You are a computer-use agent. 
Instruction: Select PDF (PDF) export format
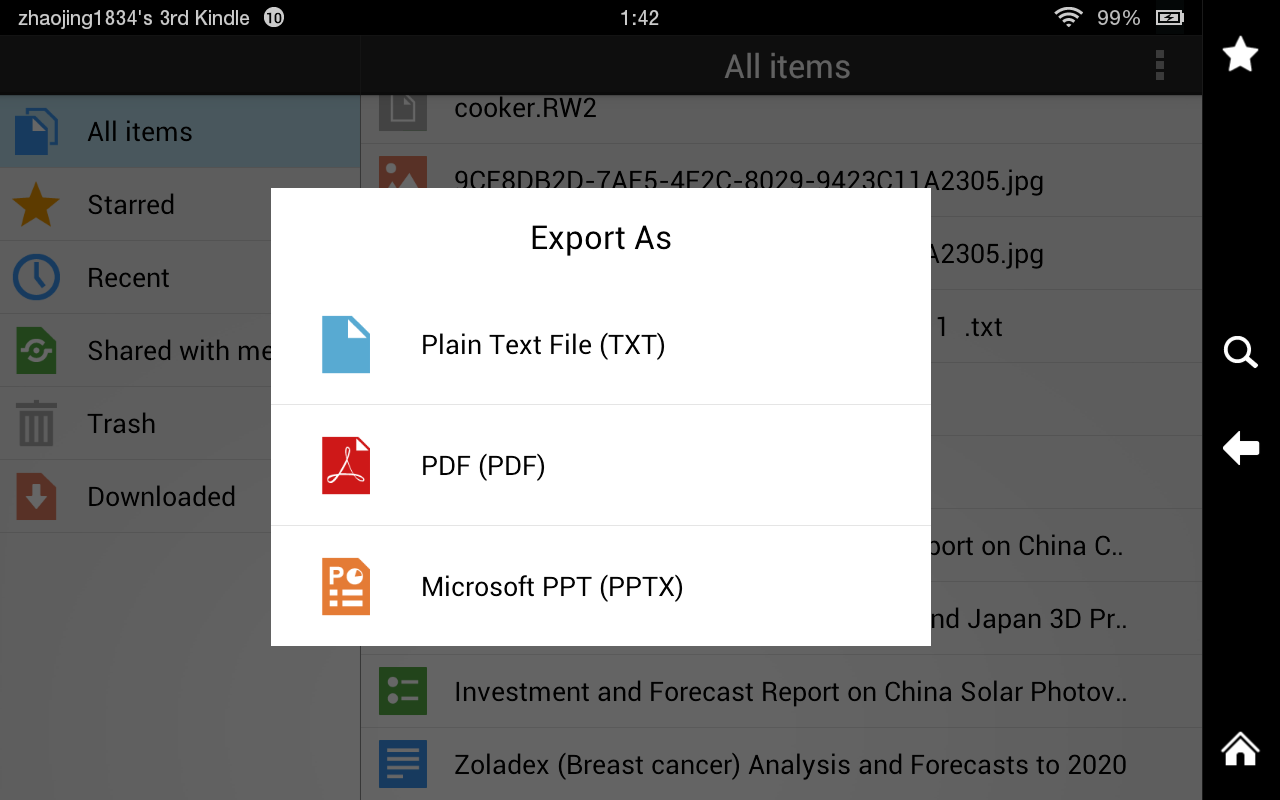pos(483,466)
